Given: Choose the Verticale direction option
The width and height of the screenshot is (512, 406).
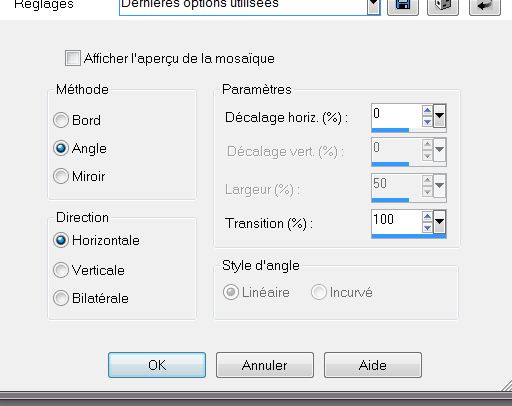Looking at the screenshot, I should point(61,270).
